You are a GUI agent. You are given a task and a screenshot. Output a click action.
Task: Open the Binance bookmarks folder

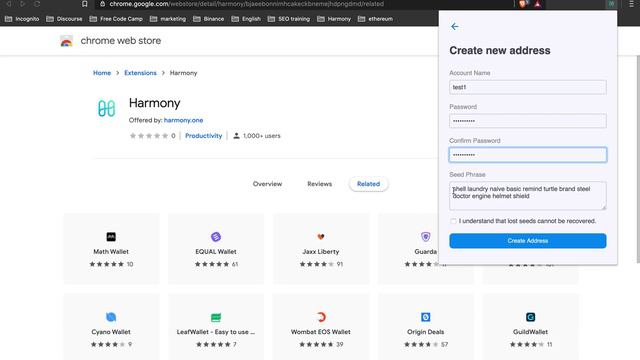click(209, 19)
